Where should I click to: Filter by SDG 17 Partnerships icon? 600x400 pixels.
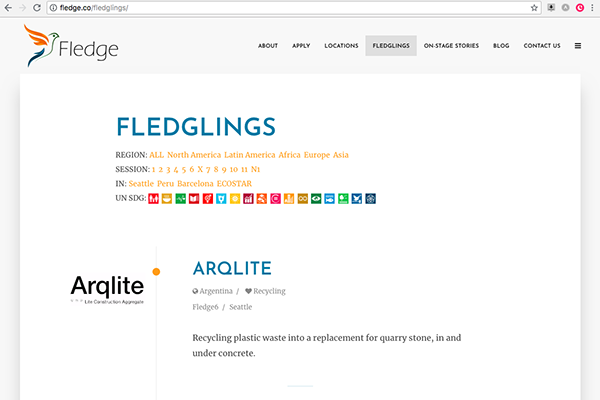pyautogui.click(x=370, y=199)
